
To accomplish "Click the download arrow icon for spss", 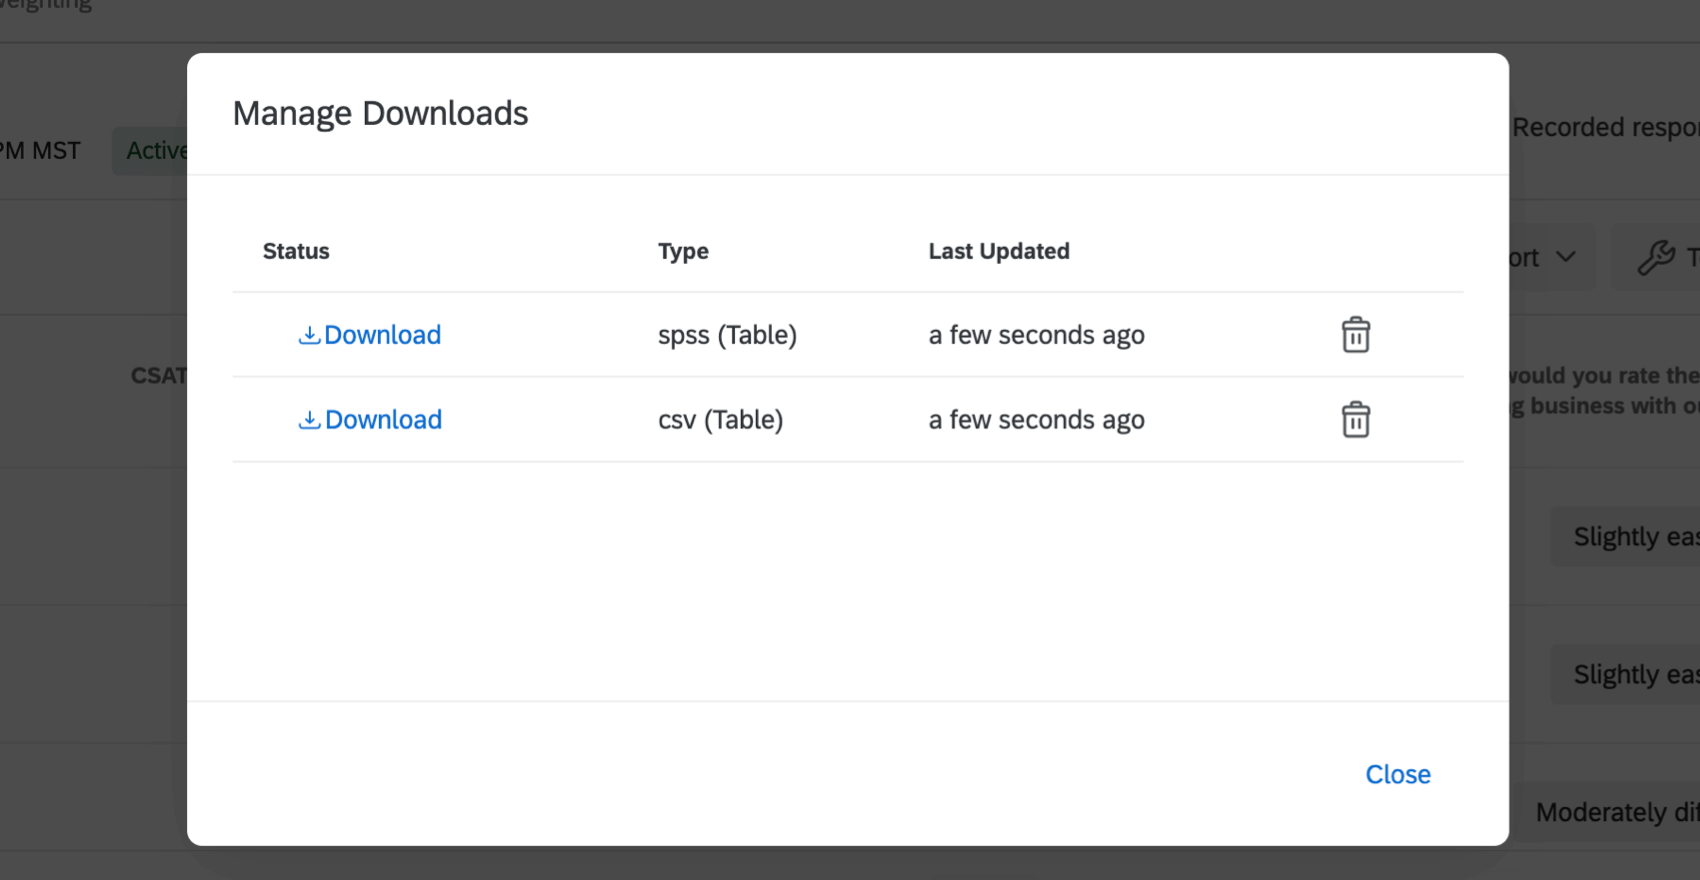I will pos(309,335).
